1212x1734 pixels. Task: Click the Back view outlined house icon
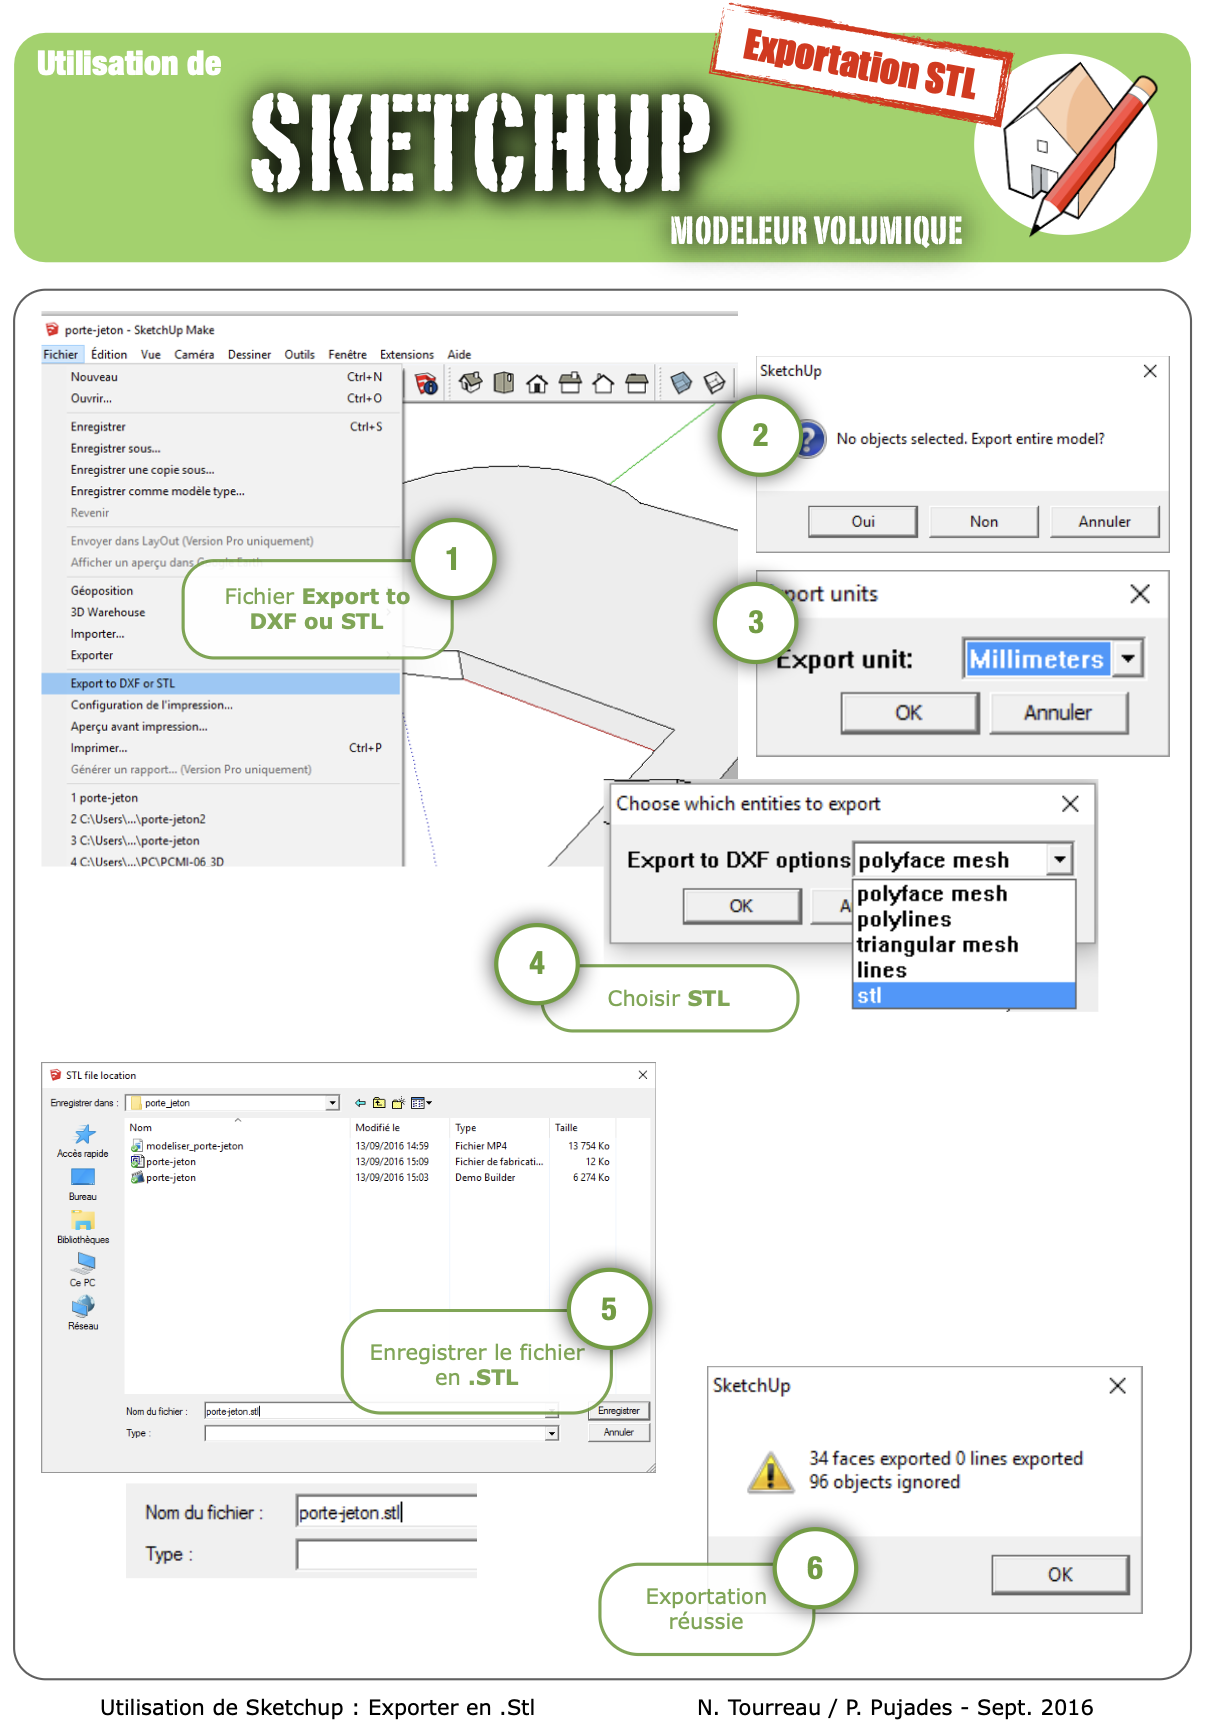click(603, 383)
